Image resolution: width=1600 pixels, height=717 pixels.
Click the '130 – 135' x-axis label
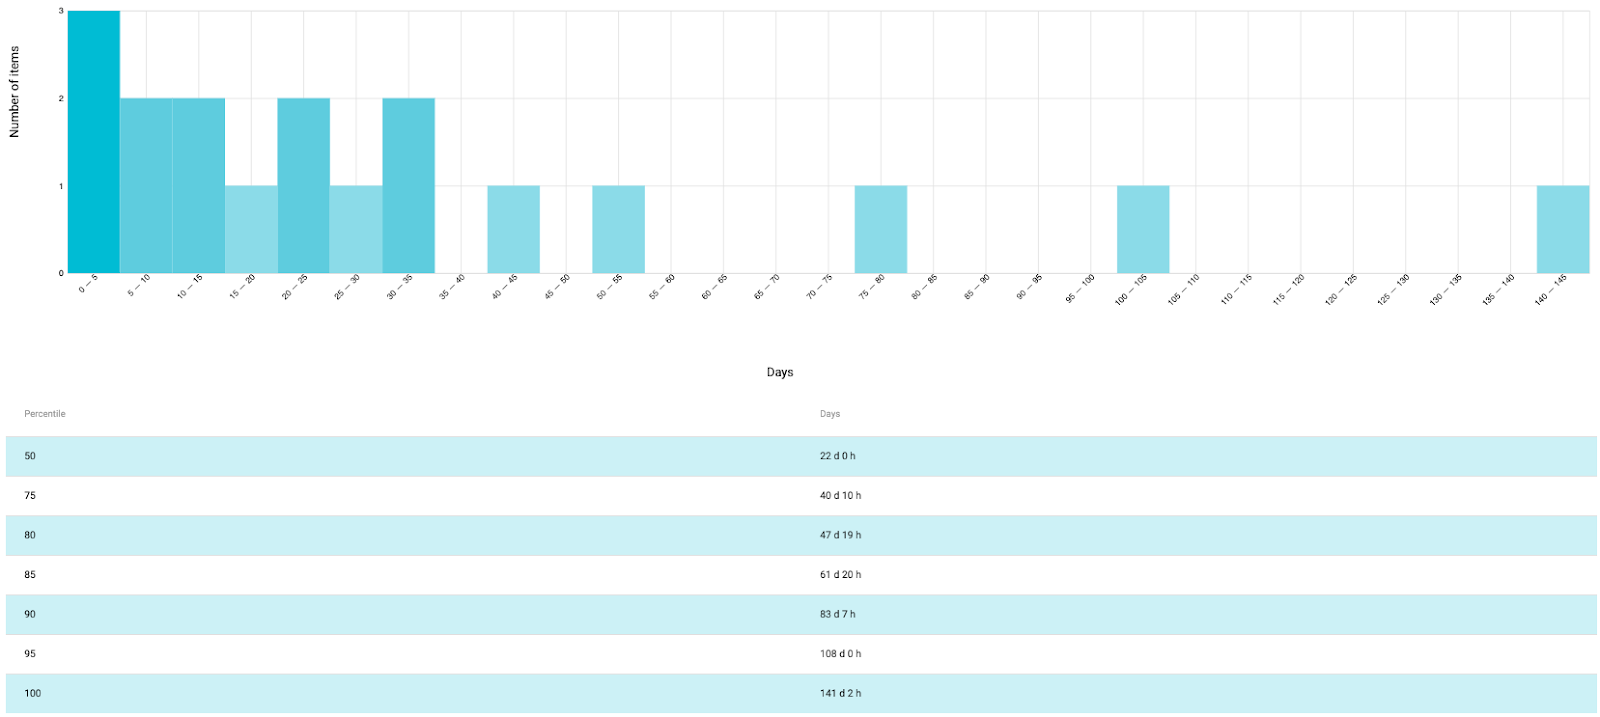(1446, 289)
